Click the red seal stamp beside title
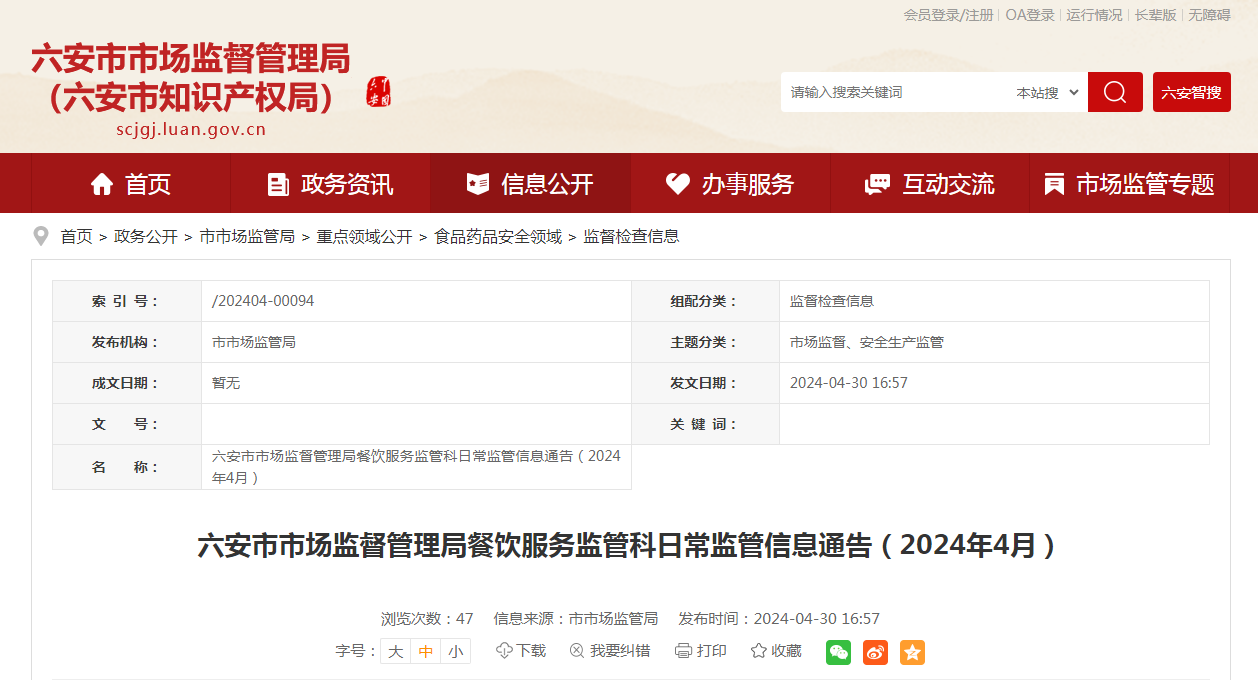The image size is (1258, 680). [x=379, y=91]
